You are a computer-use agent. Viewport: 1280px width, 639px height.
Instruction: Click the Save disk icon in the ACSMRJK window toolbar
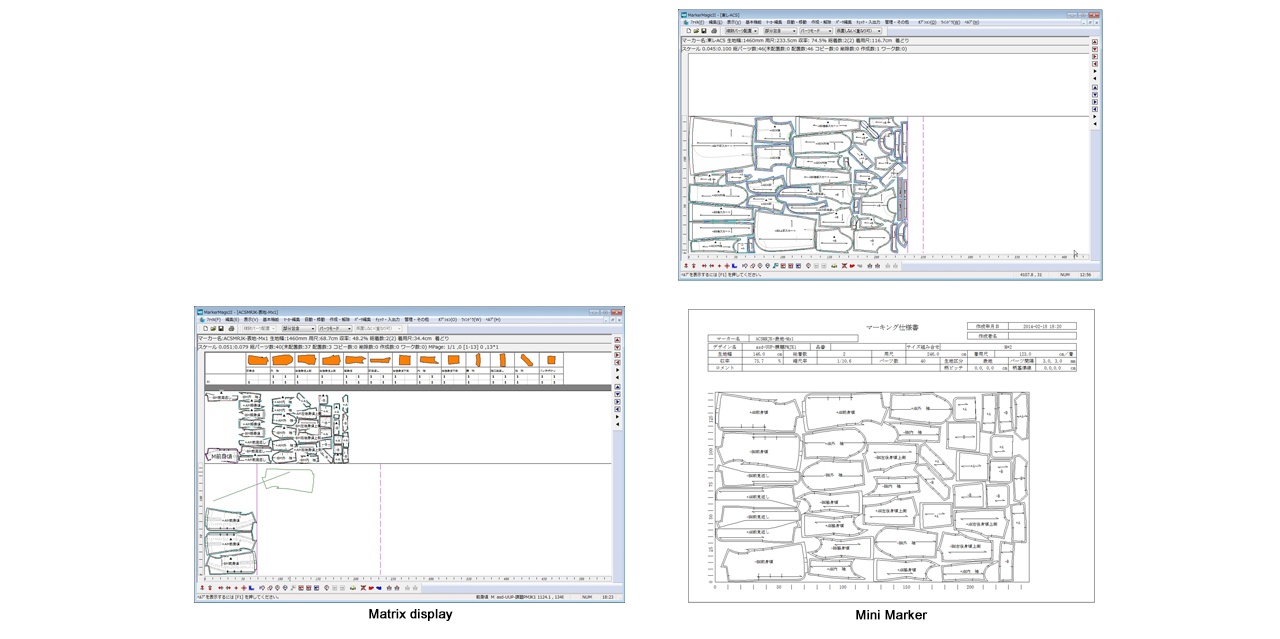(221, 328)
